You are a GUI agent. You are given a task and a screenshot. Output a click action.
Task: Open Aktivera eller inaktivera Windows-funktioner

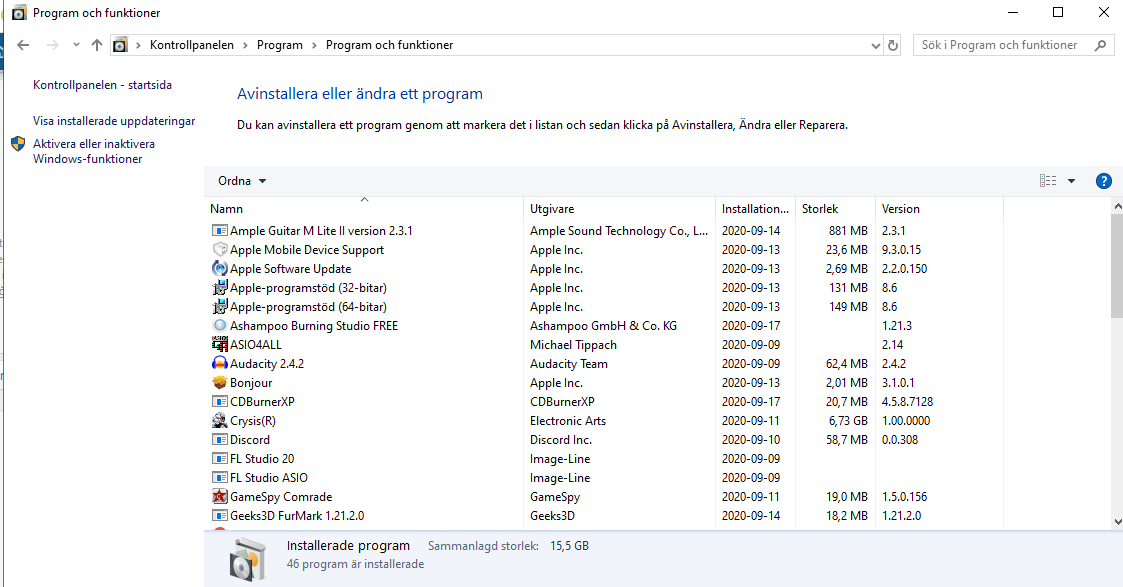click(94, 151)
